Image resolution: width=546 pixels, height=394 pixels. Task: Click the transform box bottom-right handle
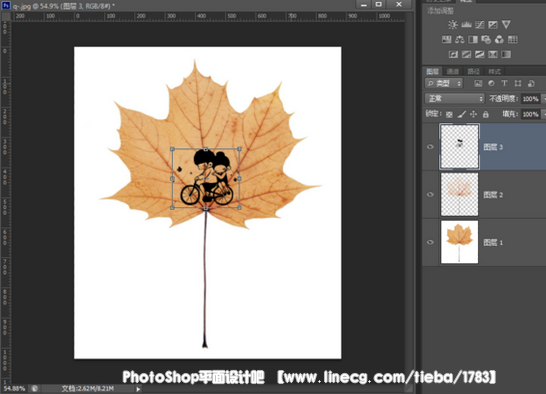tap(239, 208)
